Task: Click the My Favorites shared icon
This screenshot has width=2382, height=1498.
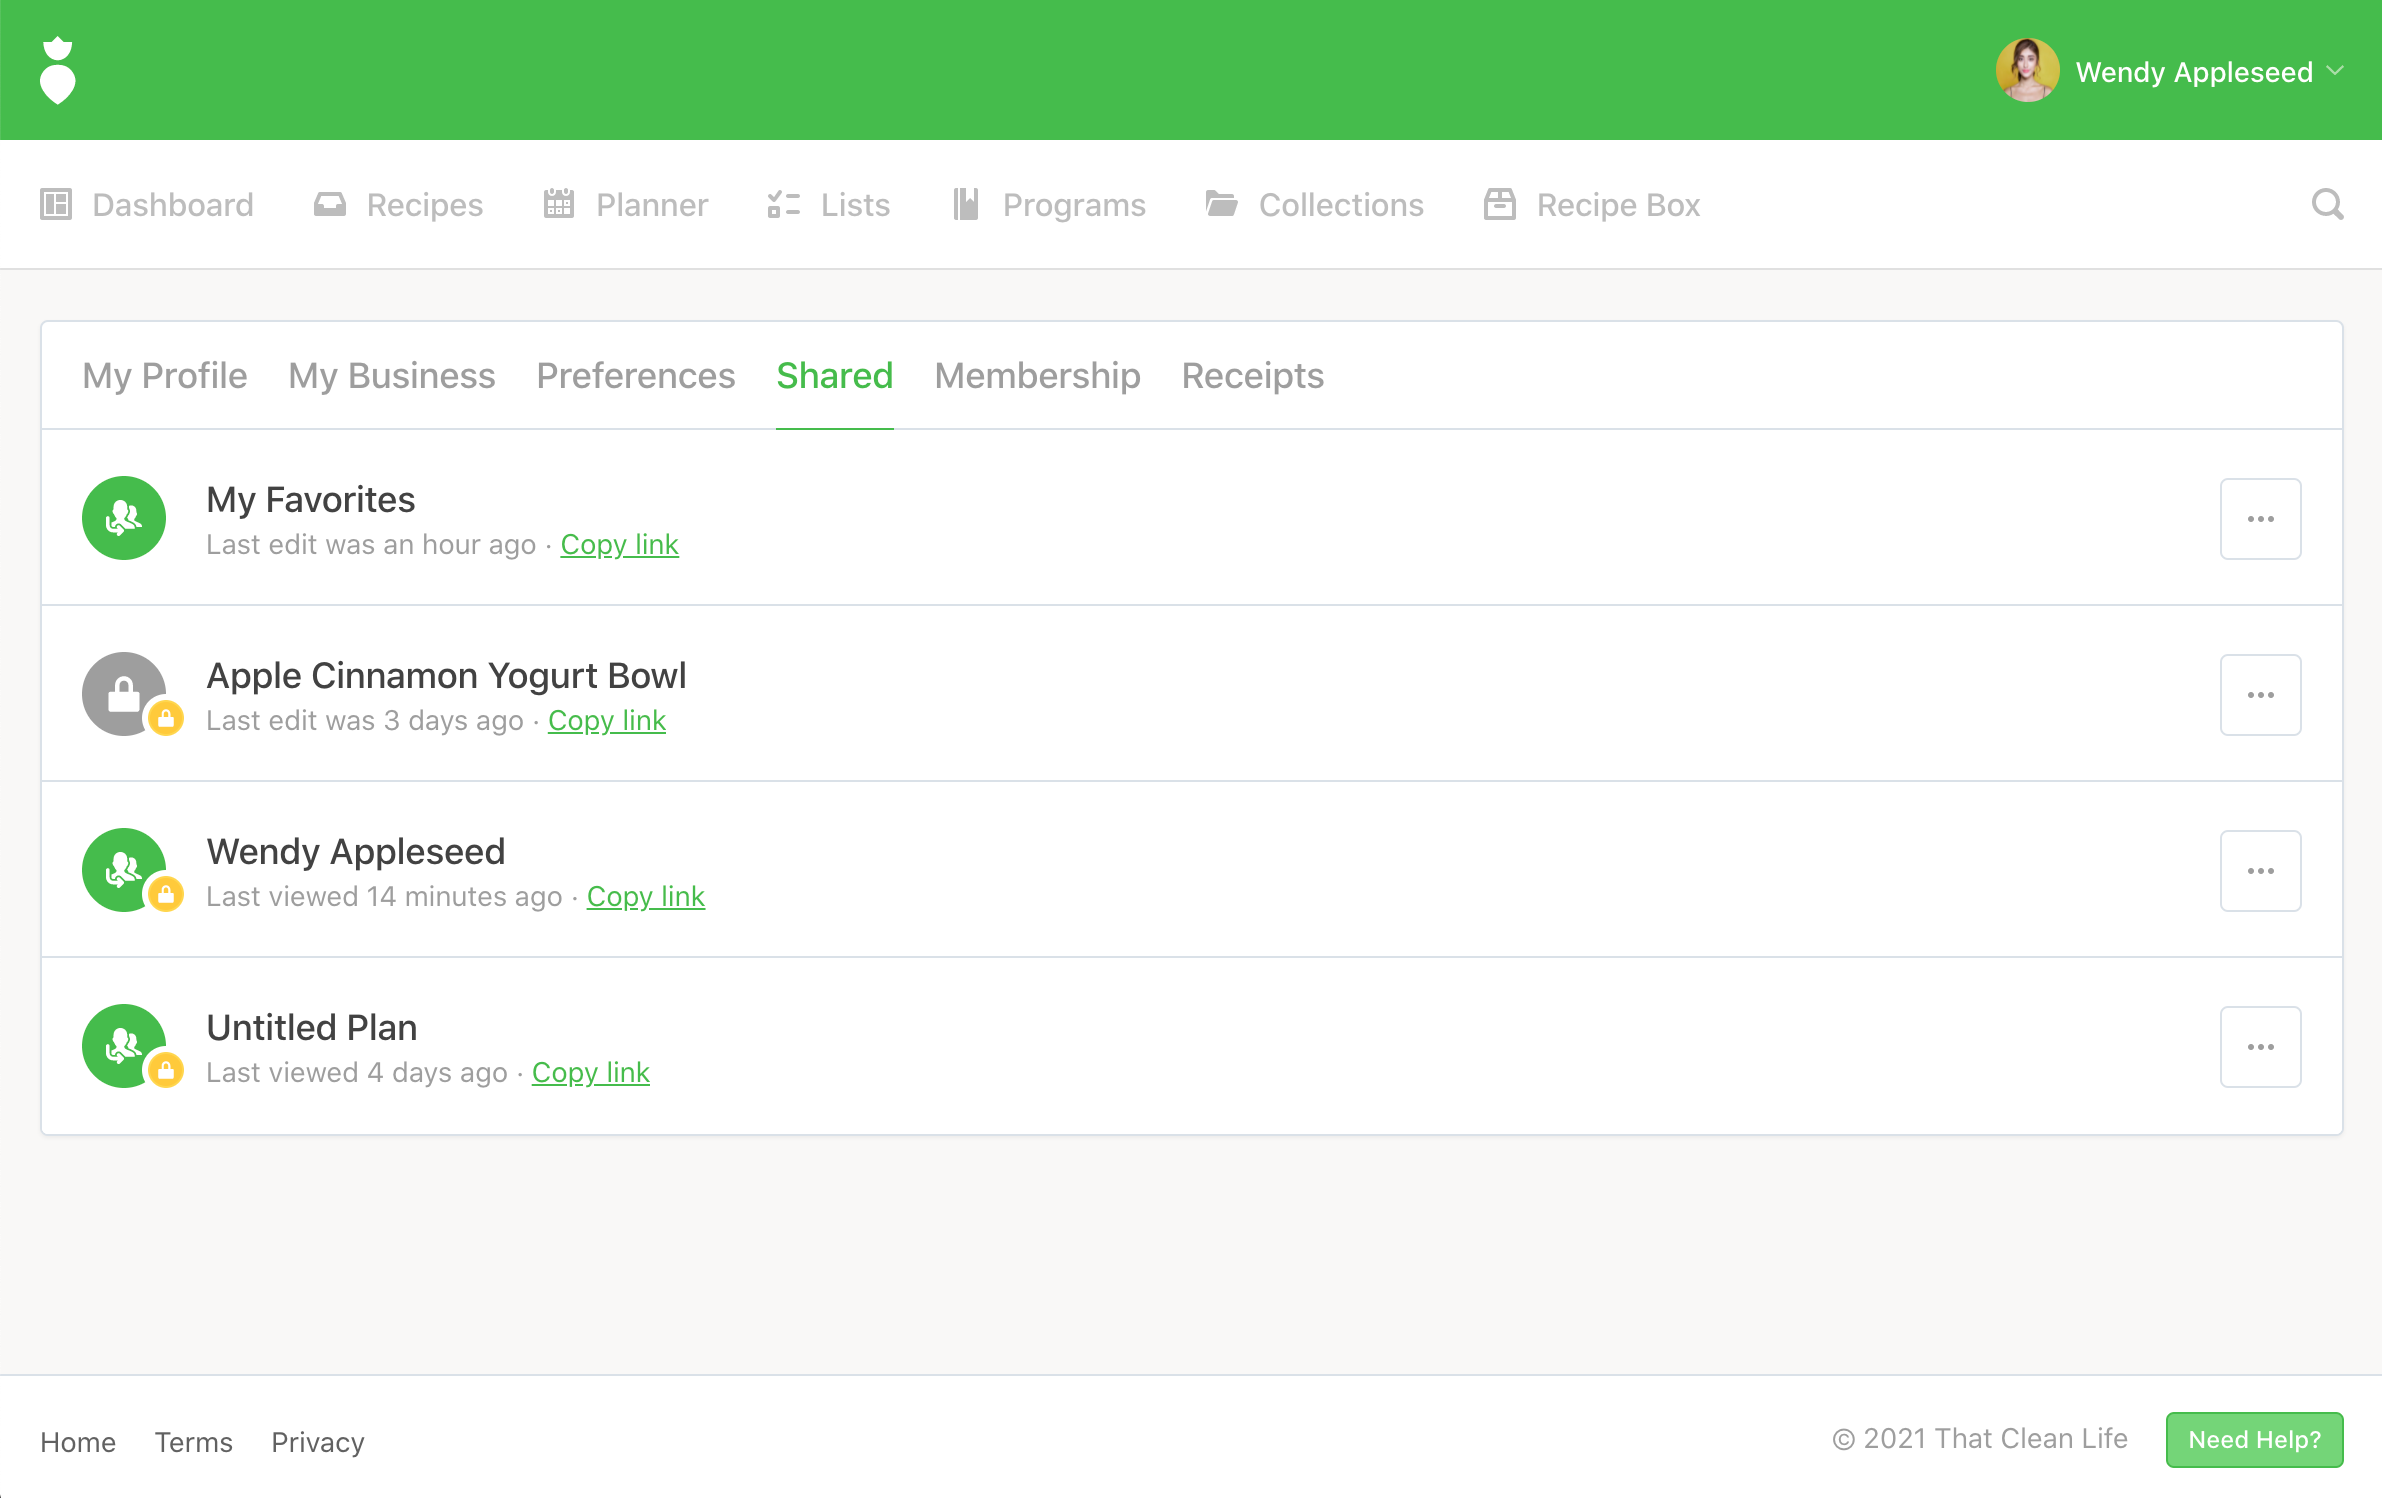Action: pyautogui.click(x=124, y=518)
